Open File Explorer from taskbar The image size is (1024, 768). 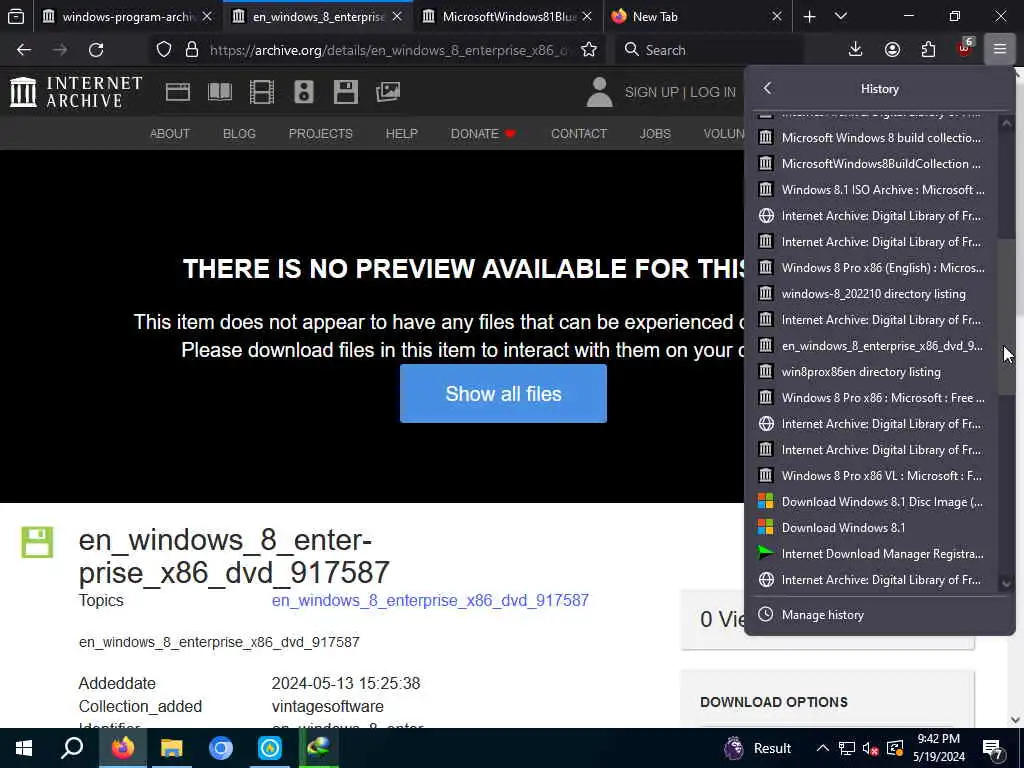click(172, 748)
